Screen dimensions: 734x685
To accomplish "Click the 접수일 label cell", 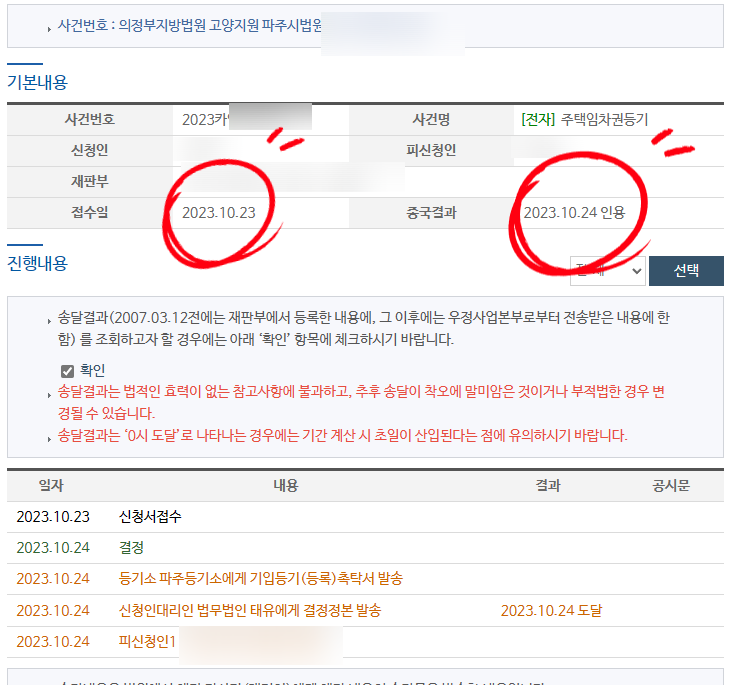I will (x=88, y=213).
